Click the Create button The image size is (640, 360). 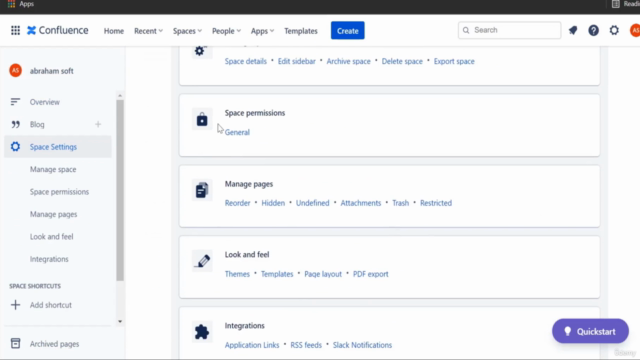(x=347, y=31)
